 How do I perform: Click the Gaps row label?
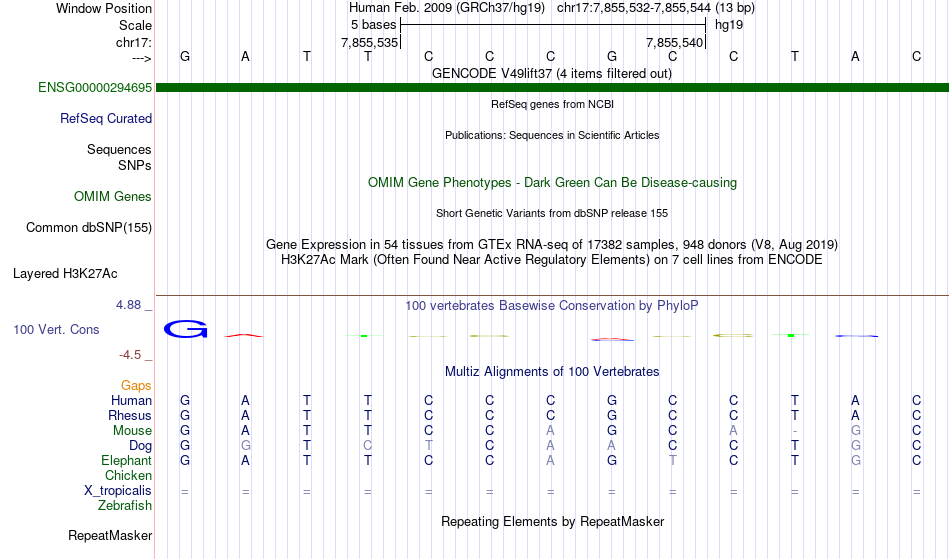(136, 386)
